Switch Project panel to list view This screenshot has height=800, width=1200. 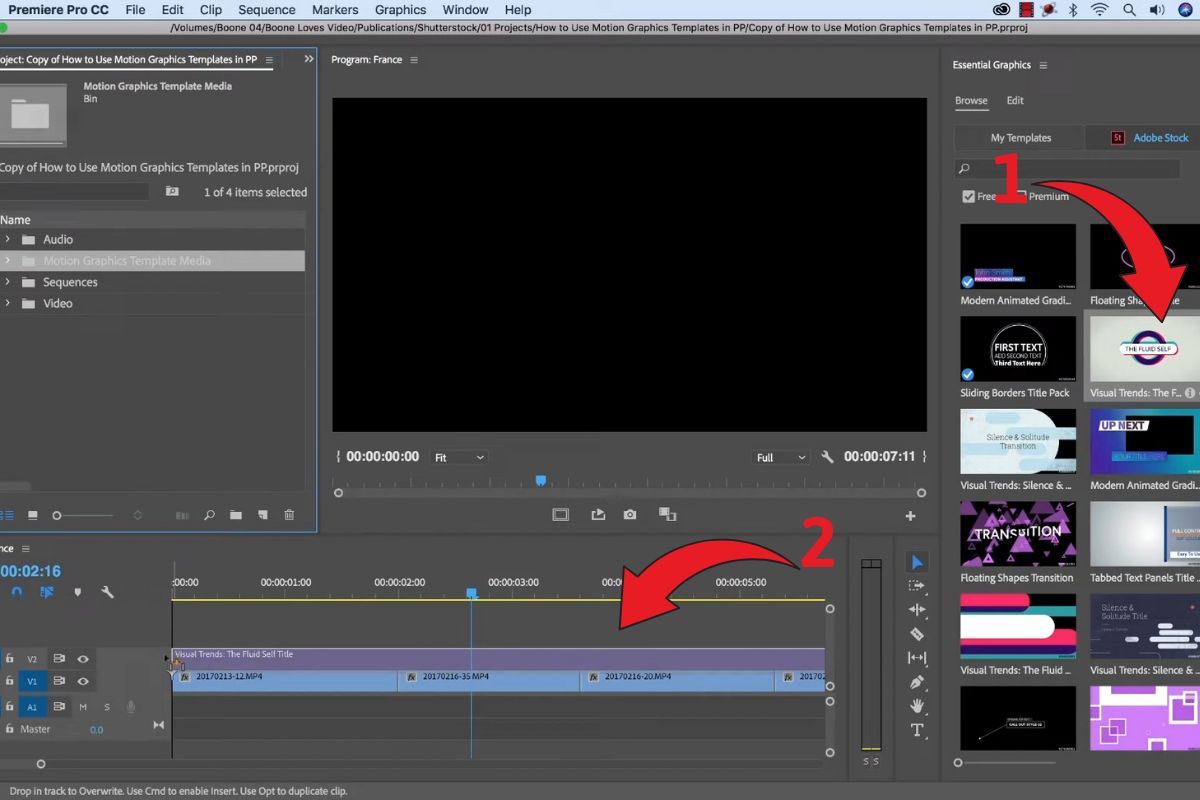coord(7,515)
